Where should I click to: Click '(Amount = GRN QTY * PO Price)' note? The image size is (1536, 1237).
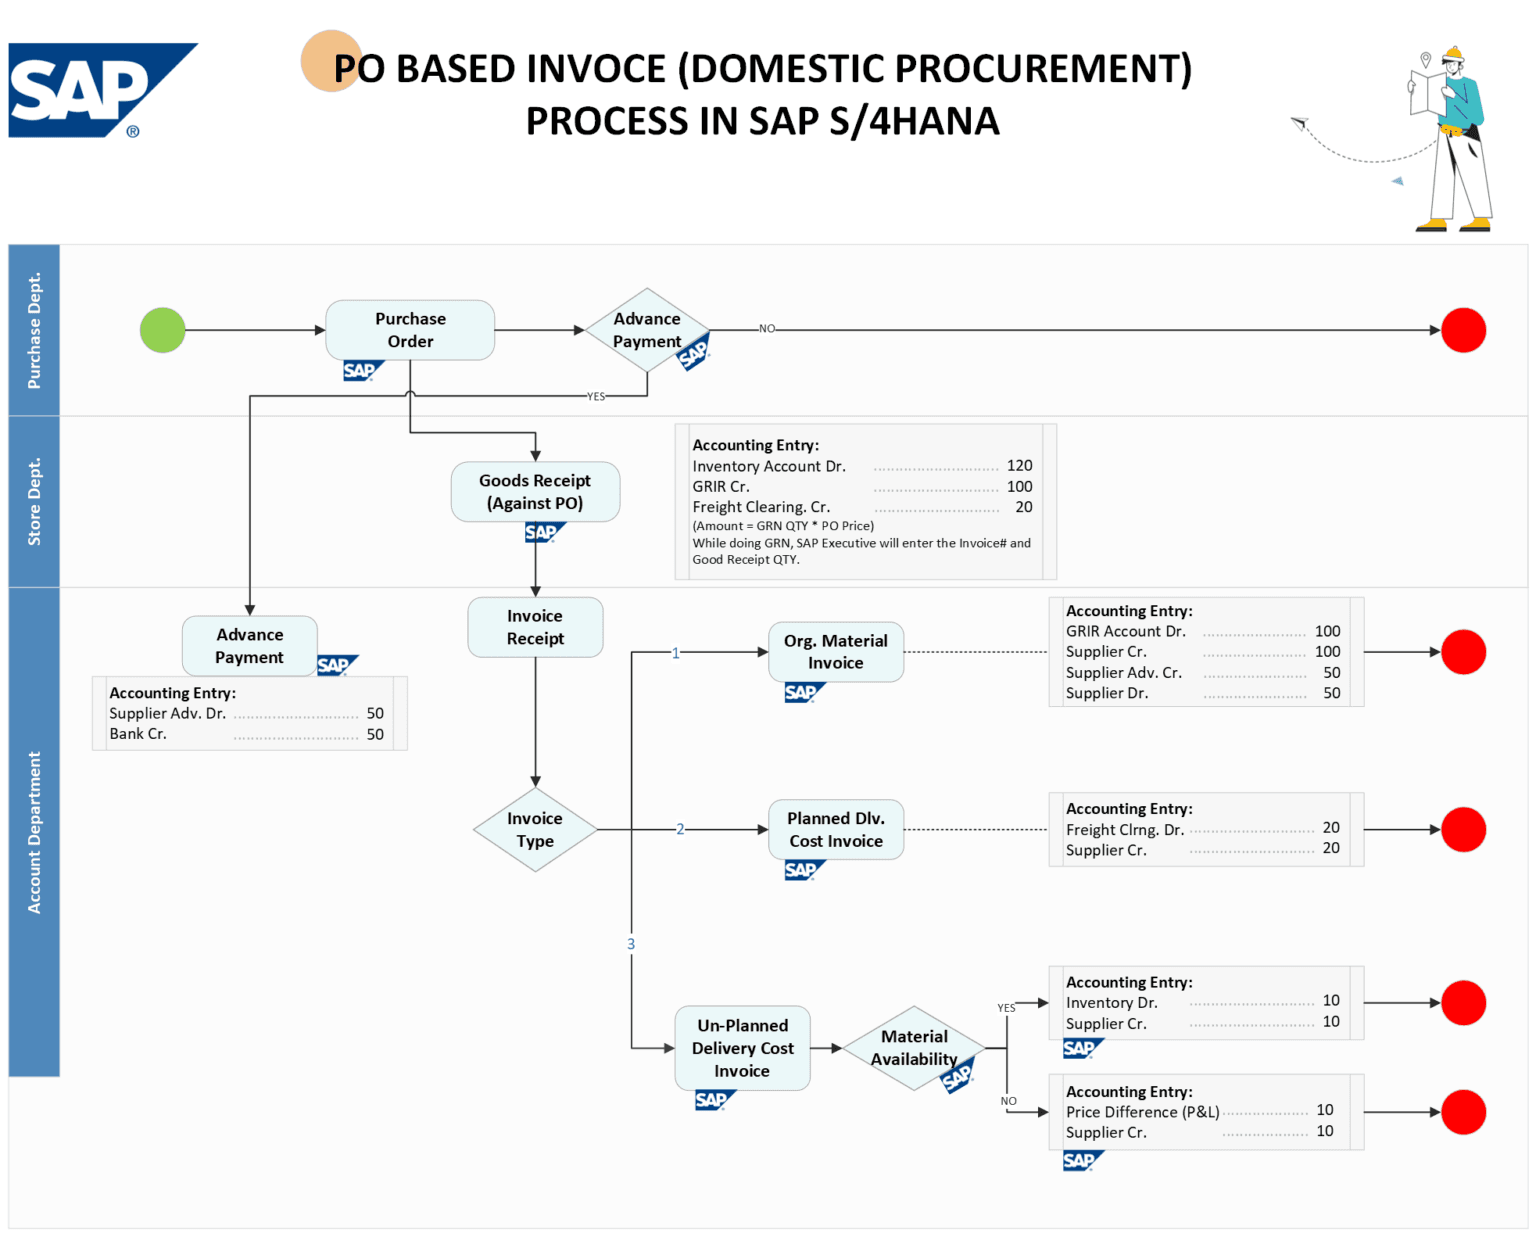783,526
